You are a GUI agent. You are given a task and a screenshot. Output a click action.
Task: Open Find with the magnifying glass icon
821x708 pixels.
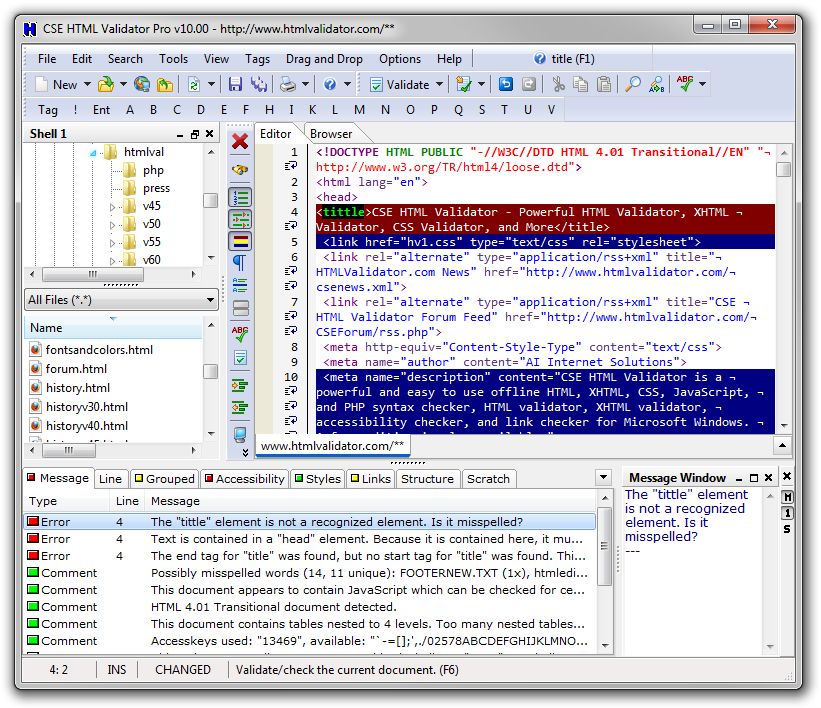(x=632, y=85)
